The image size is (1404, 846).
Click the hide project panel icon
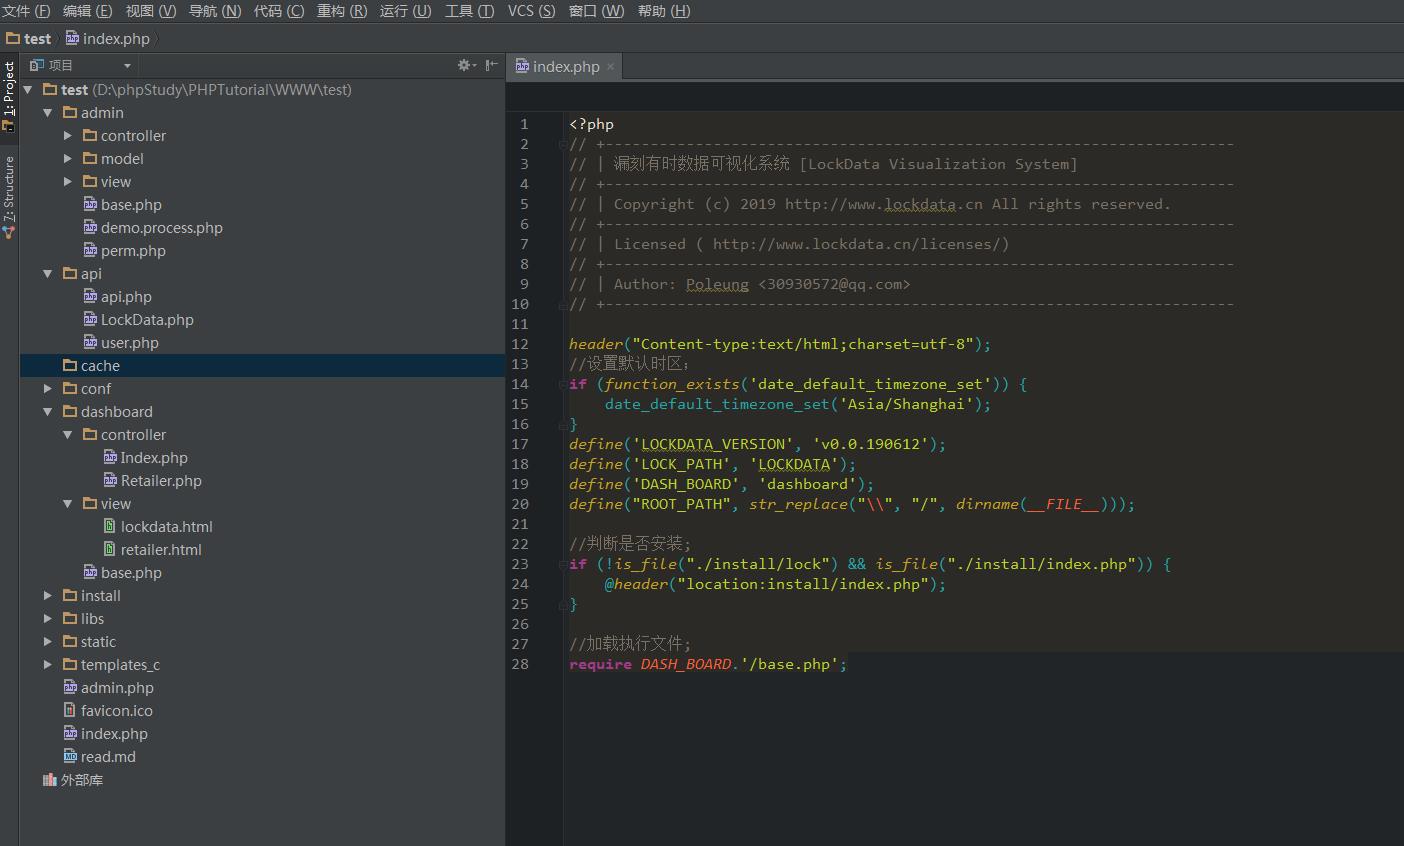[491, 65]
